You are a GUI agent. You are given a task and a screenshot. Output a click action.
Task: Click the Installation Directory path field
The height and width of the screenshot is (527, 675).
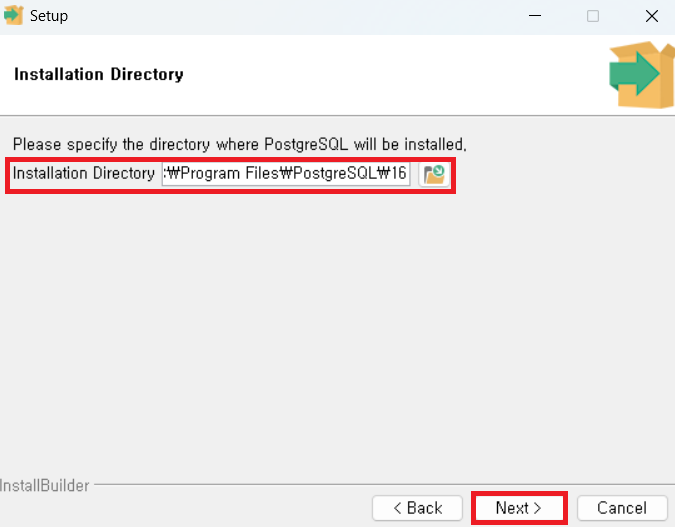286,174
